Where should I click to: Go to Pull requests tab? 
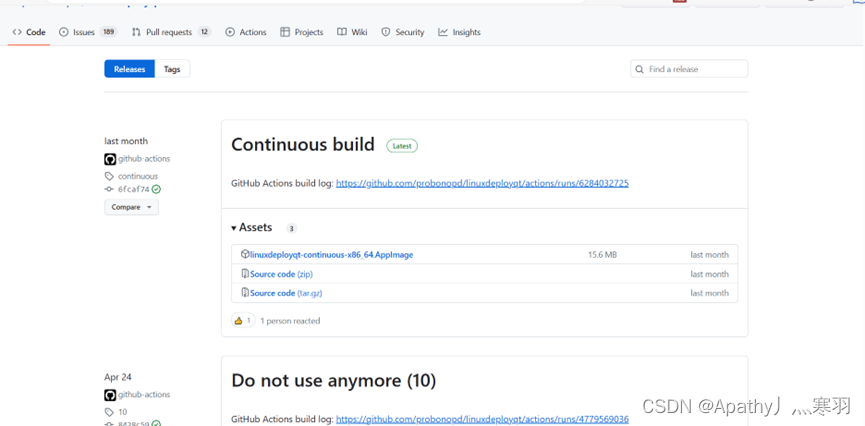click(x=171, y=32)
